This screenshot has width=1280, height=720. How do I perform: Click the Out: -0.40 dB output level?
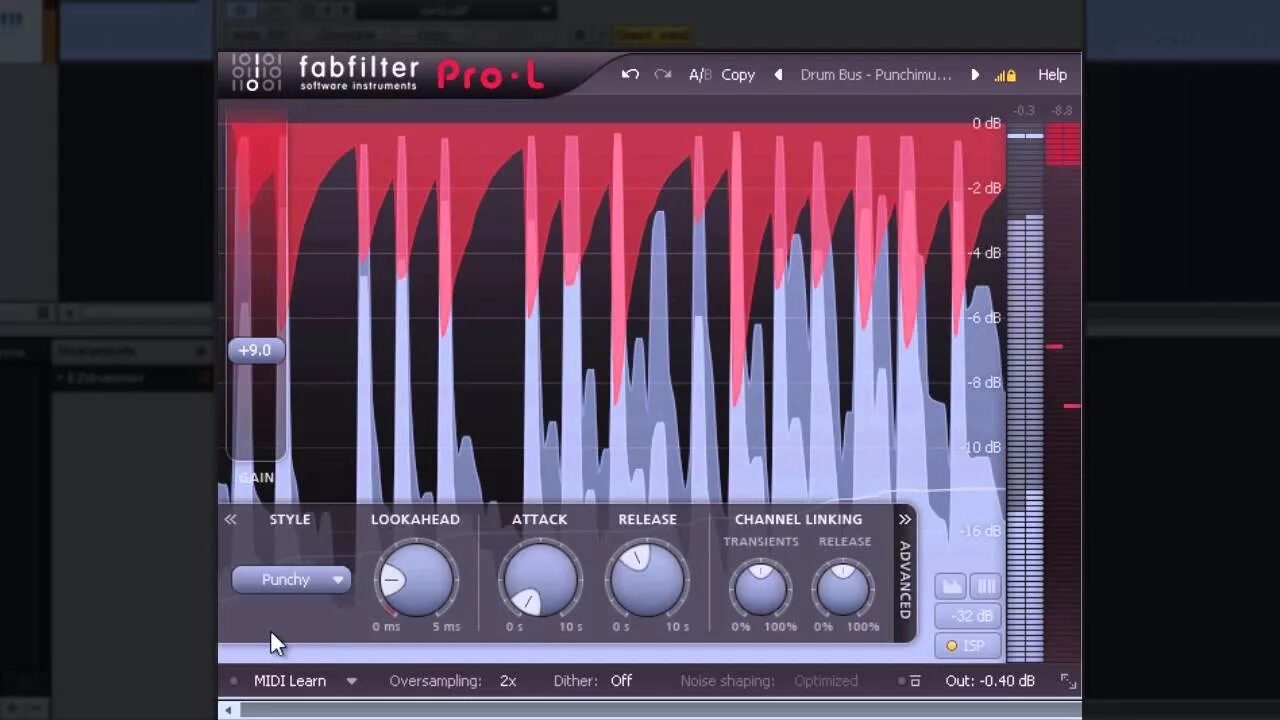point(990,681)
